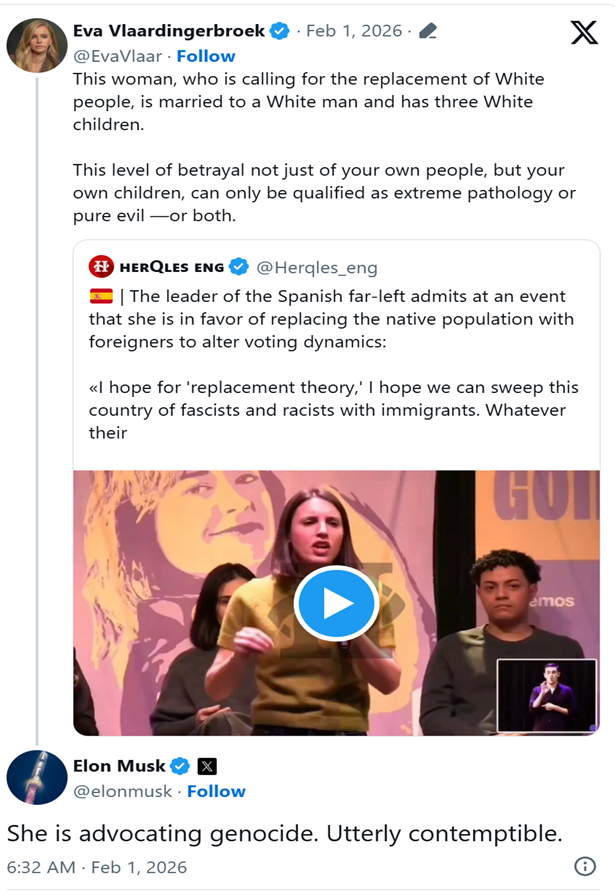Click the 6:32 AM · Feb 1, 2026 timestamp

pyautogui.click(x=97, y=867)
